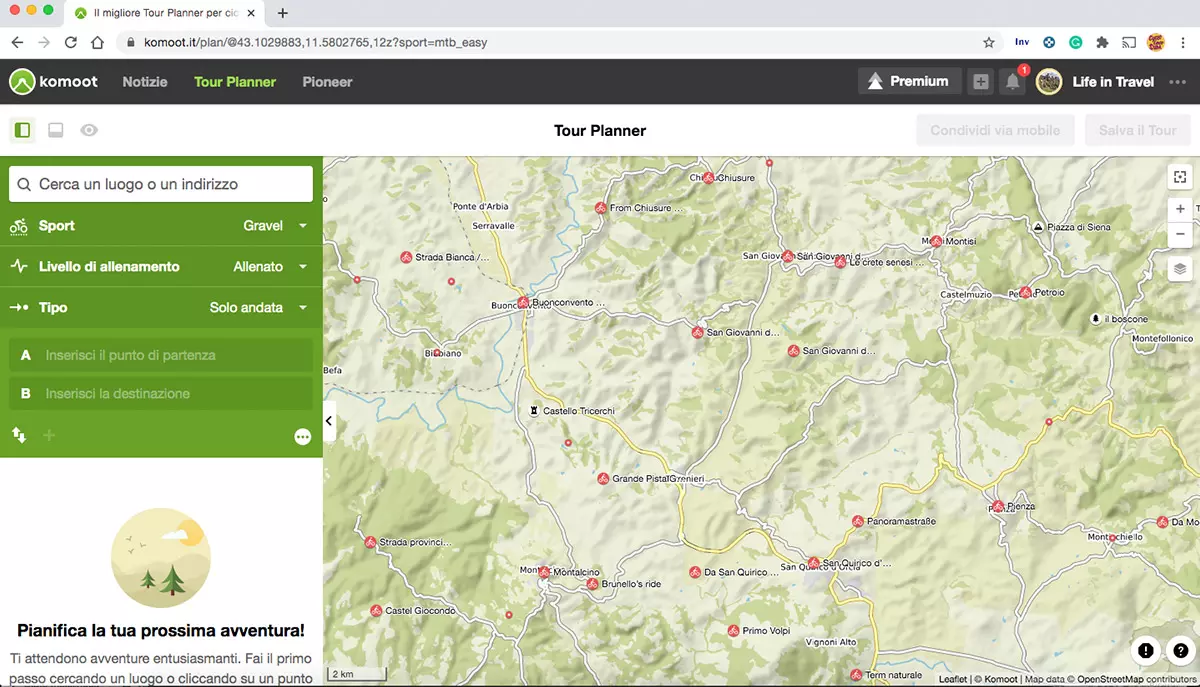1200x687 pixels.
Task: Open the waypoint options three-dots button
Action: tap(303, 437)
